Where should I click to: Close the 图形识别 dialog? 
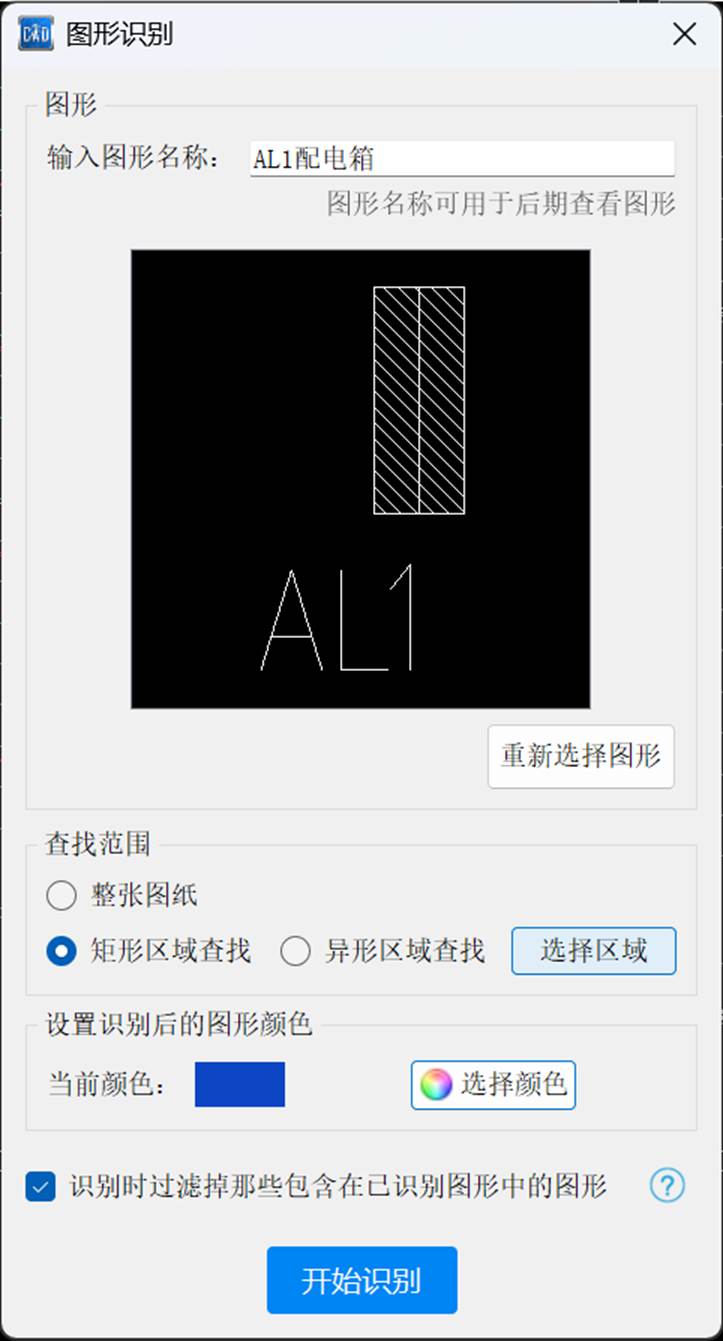coord(684,34)
